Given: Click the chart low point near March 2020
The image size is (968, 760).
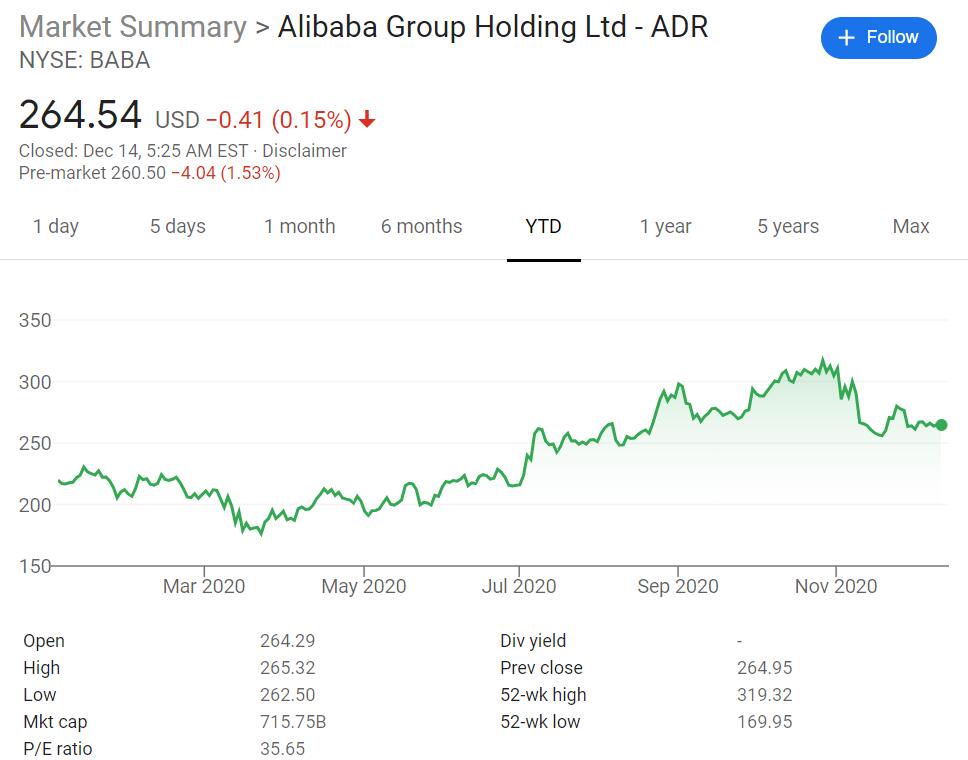Looking at the screenshot, I should (262, 534).
